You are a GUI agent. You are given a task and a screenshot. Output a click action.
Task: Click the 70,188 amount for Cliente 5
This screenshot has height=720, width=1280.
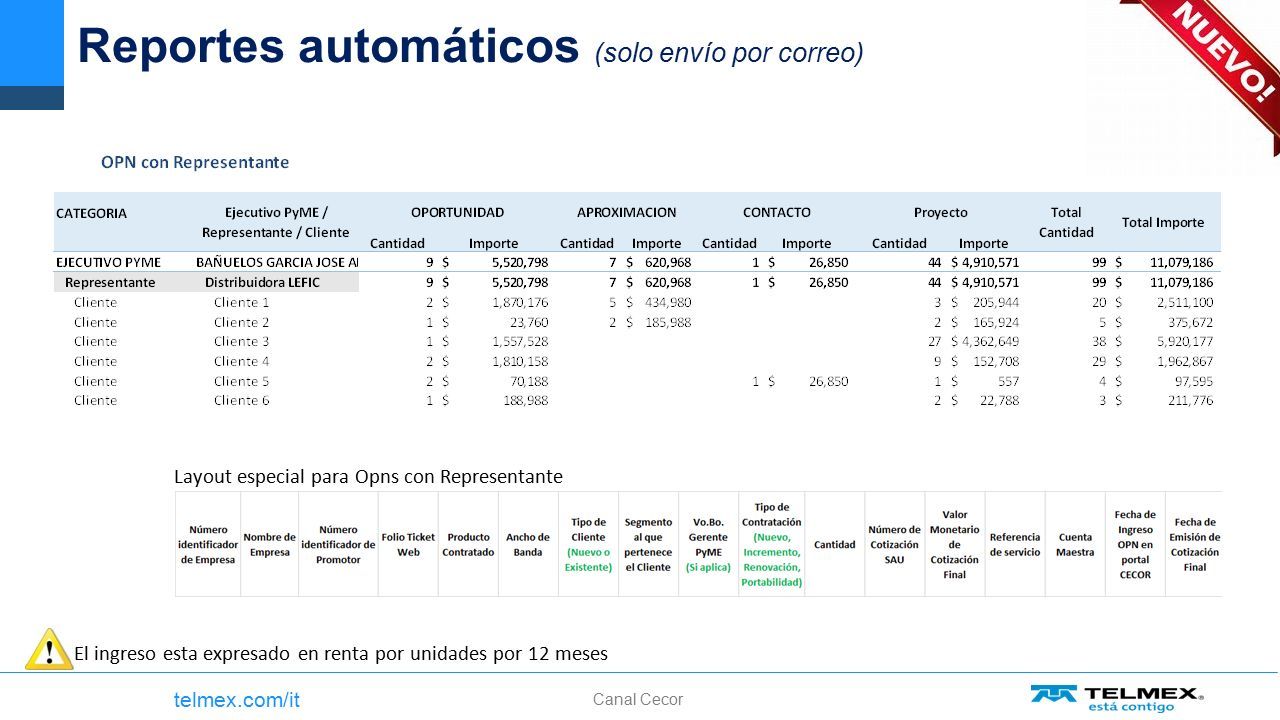tap(527, 381)
